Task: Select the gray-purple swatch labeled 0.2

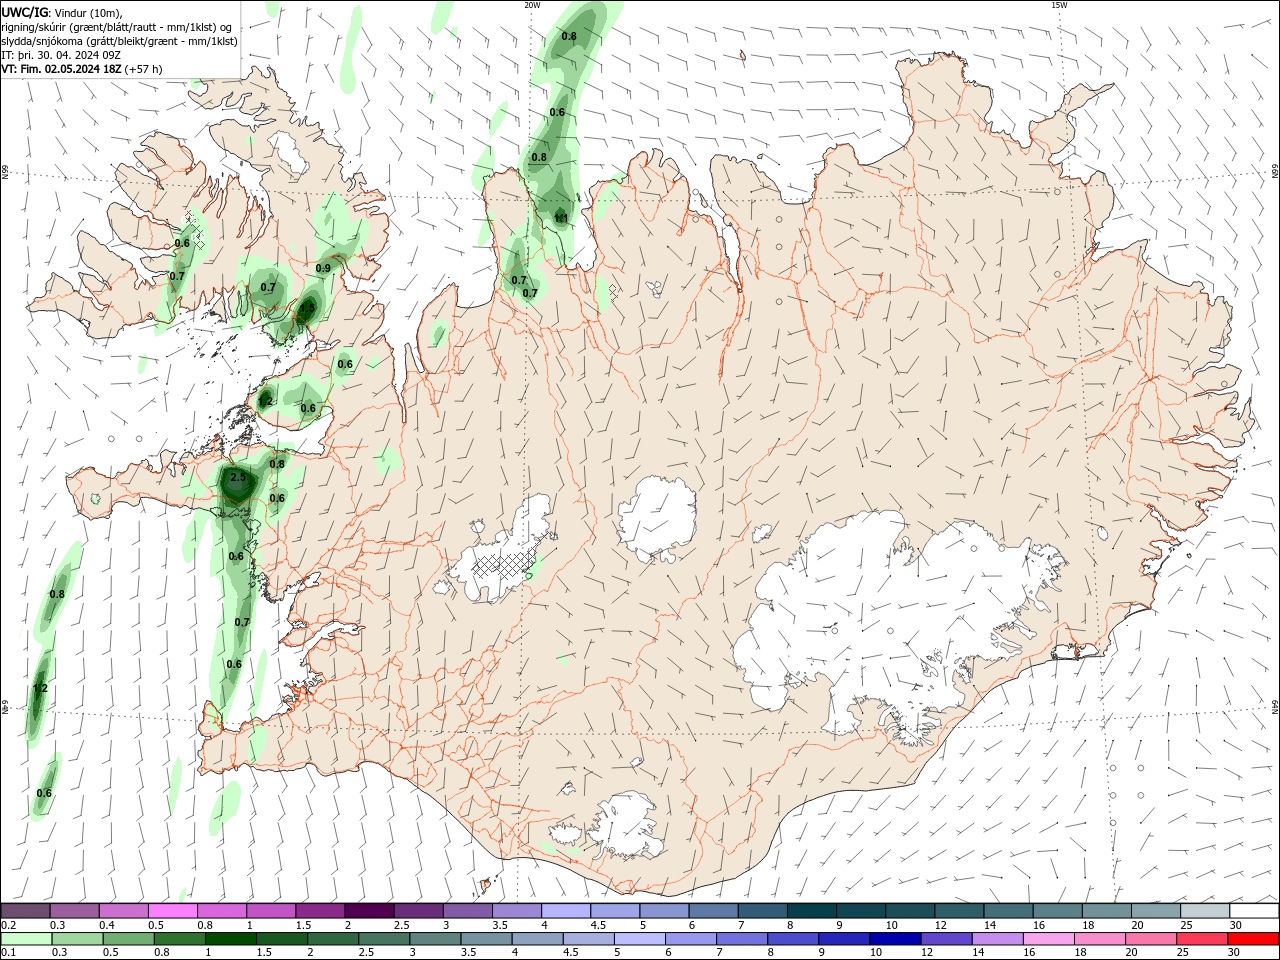Action: pyautogui.click(x=26, y=911)
